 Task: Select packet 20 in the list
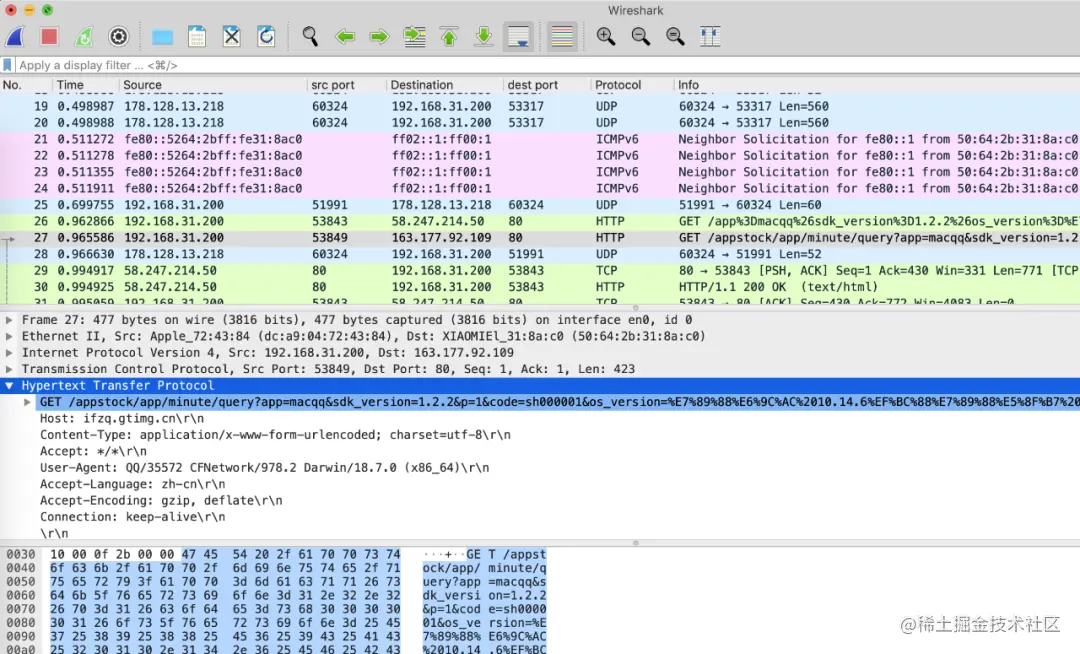pyautogui.click(x=540, y=123)
